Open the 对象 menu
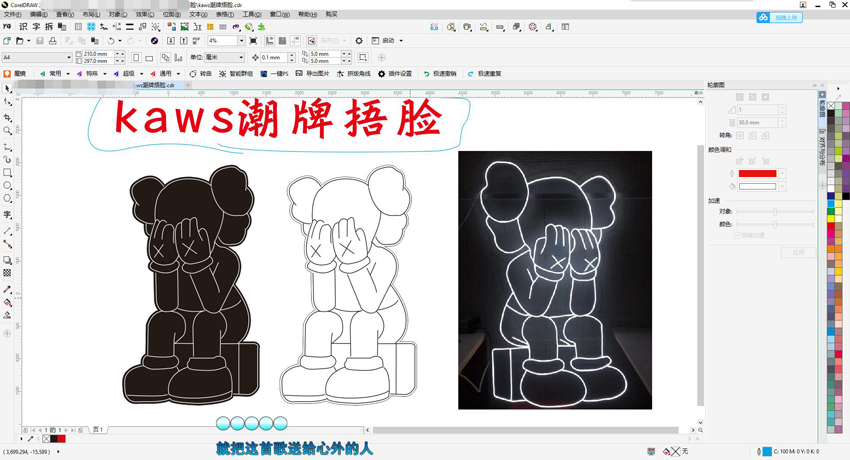This screenshot has height=460, width=850. click(x=118, y=15)
